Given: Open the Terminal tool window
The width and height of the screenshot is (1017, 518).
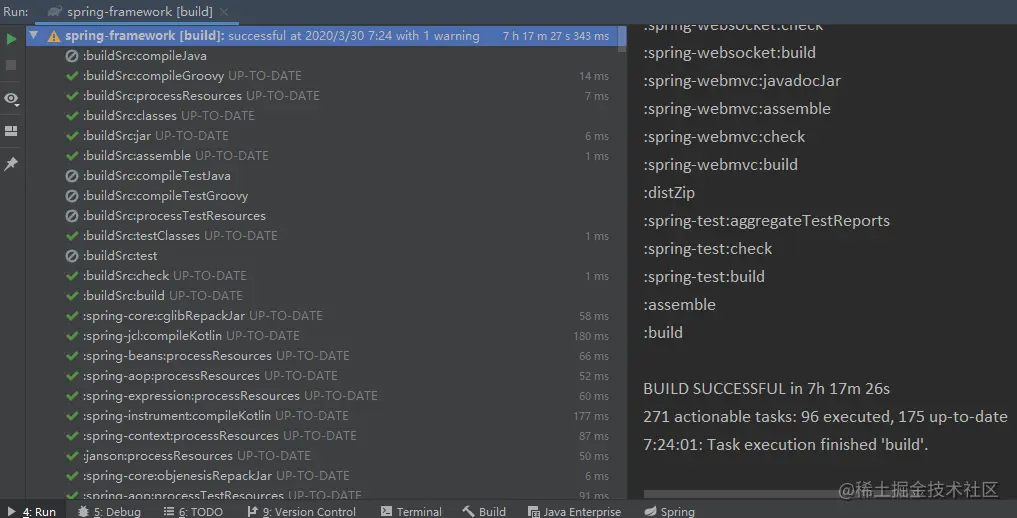Looking at the screenshot, I should (x=411, y=512).
